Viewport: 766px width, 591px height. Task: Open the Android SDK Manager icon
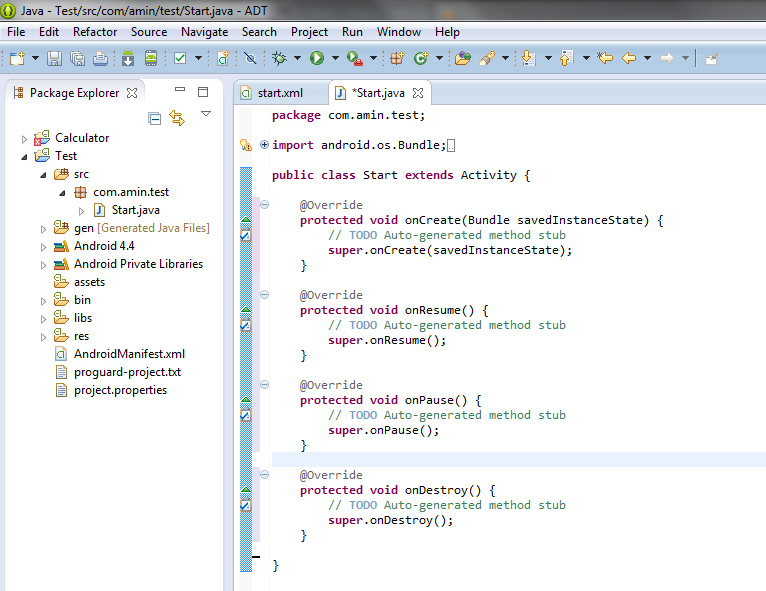[128, 58]
